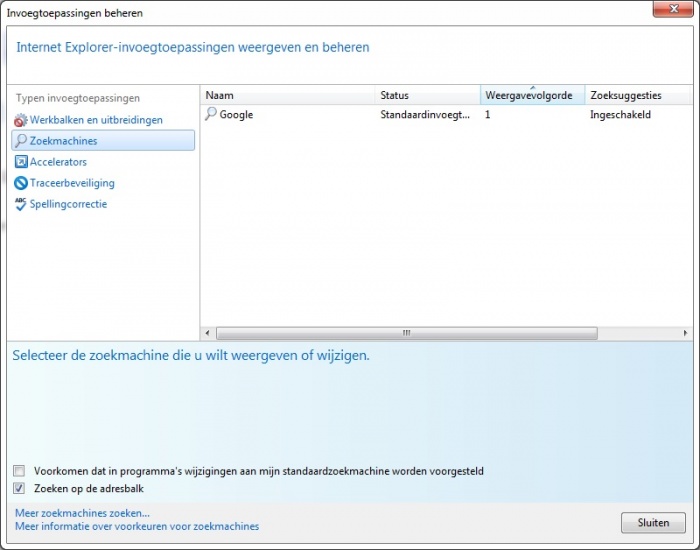The width and height of the screenshot is (700, 550).
Task: Show Spellingcorrectie category
Action: pos(68,204)
